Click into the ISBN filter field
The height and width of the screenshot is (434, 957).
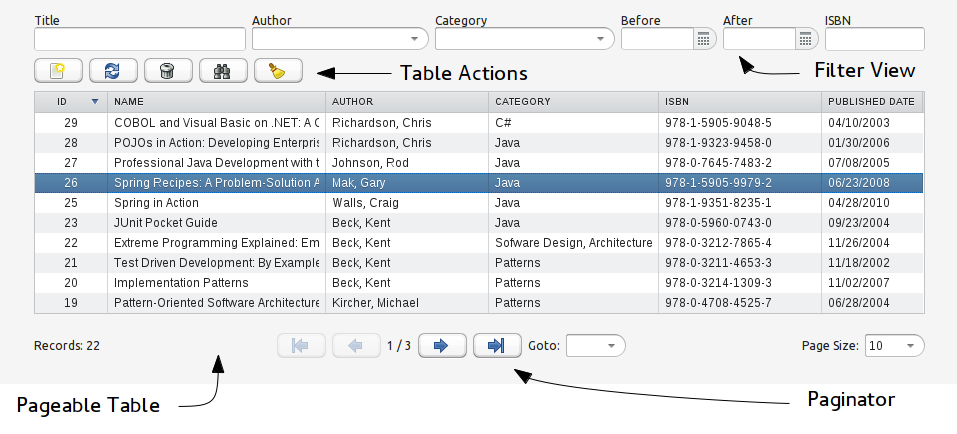click(x=875, y=39)
